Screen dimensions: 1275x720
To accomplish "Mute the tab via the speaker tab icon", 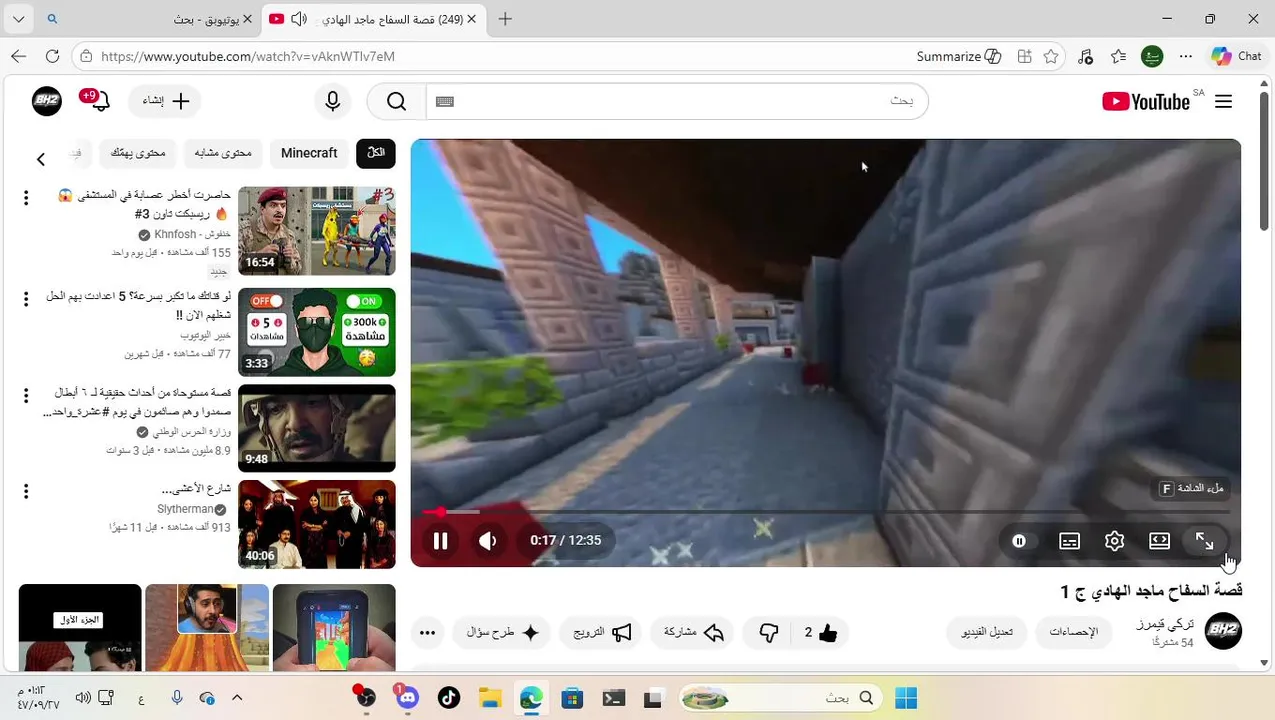I will 298,19.
